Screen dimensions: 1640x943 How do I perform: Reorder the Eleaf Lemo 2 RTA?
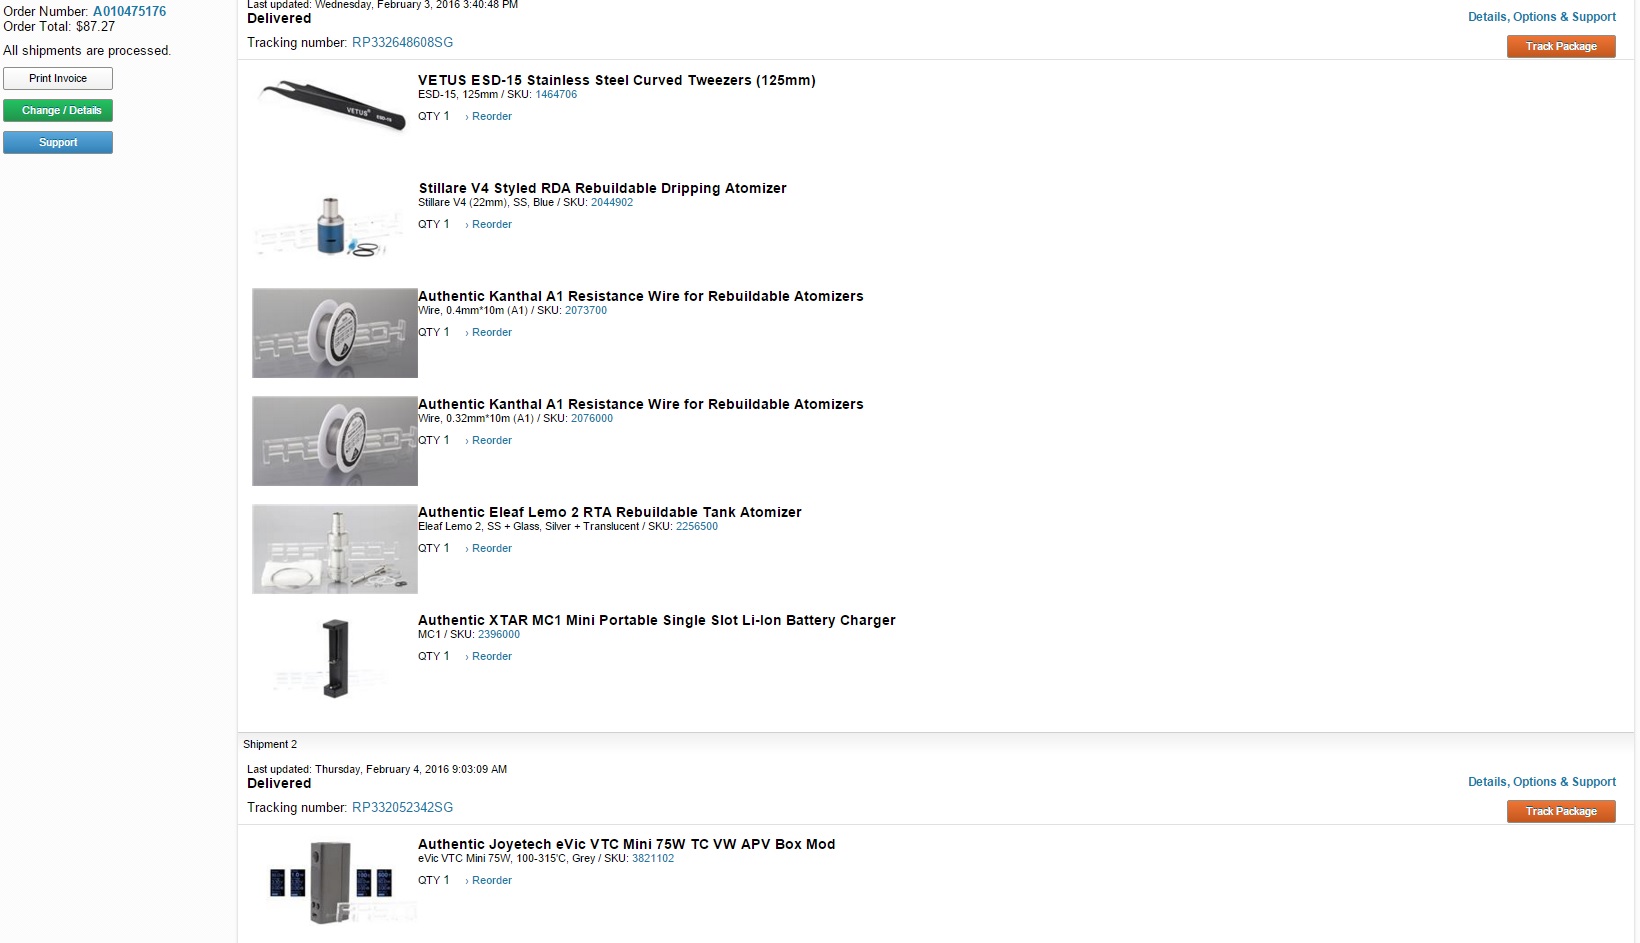[x=491, y=548]
